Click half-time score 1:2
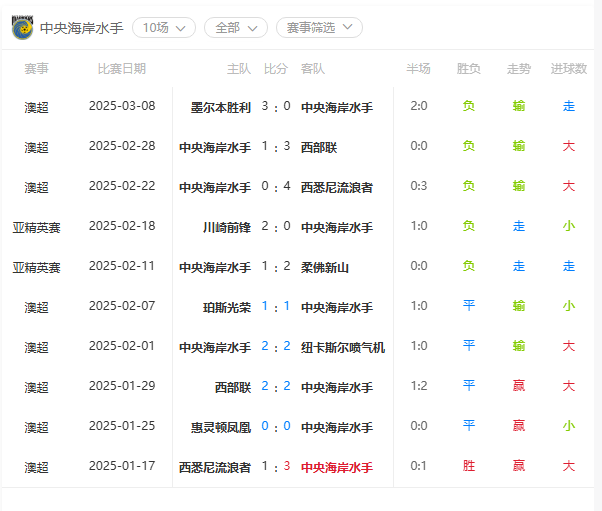 coord(418,385)
